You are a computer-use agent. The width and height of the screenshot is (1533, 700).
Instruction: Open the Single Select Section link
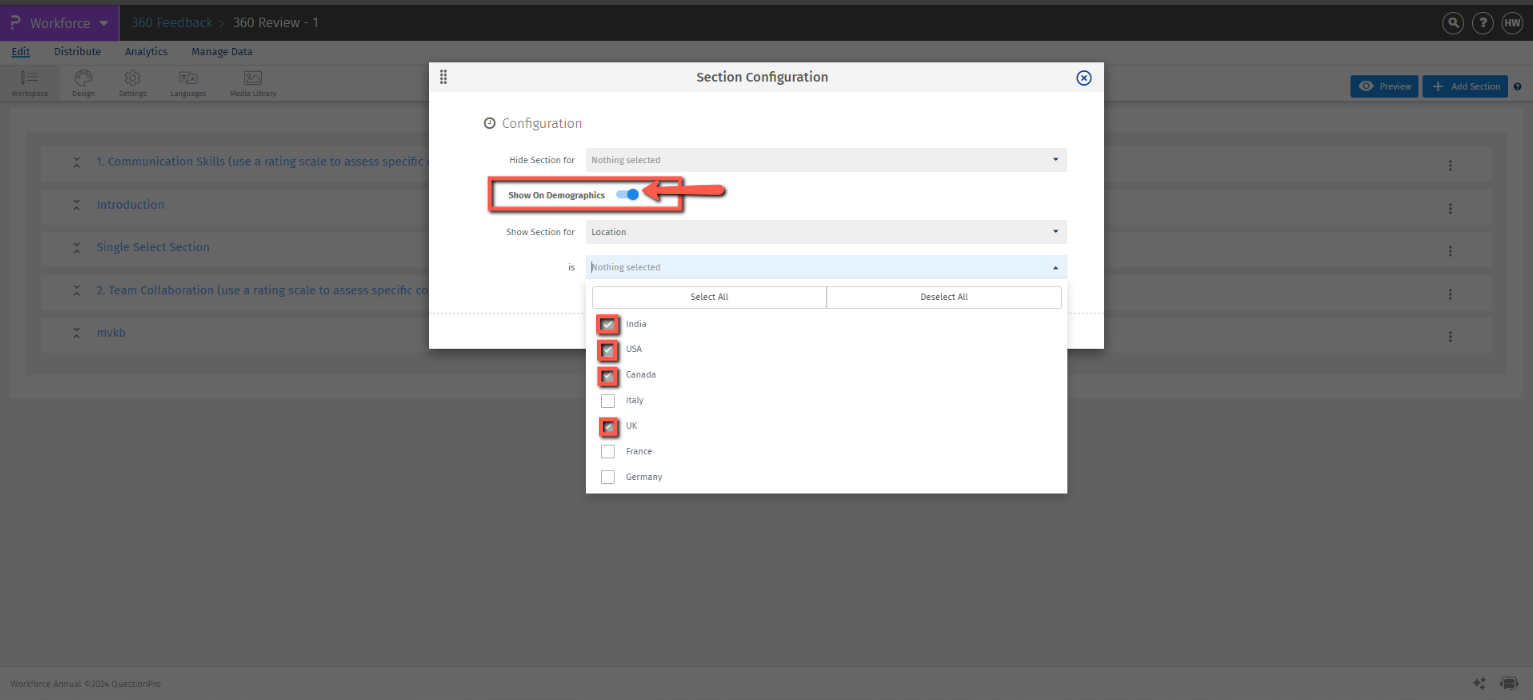pos(153,247)
